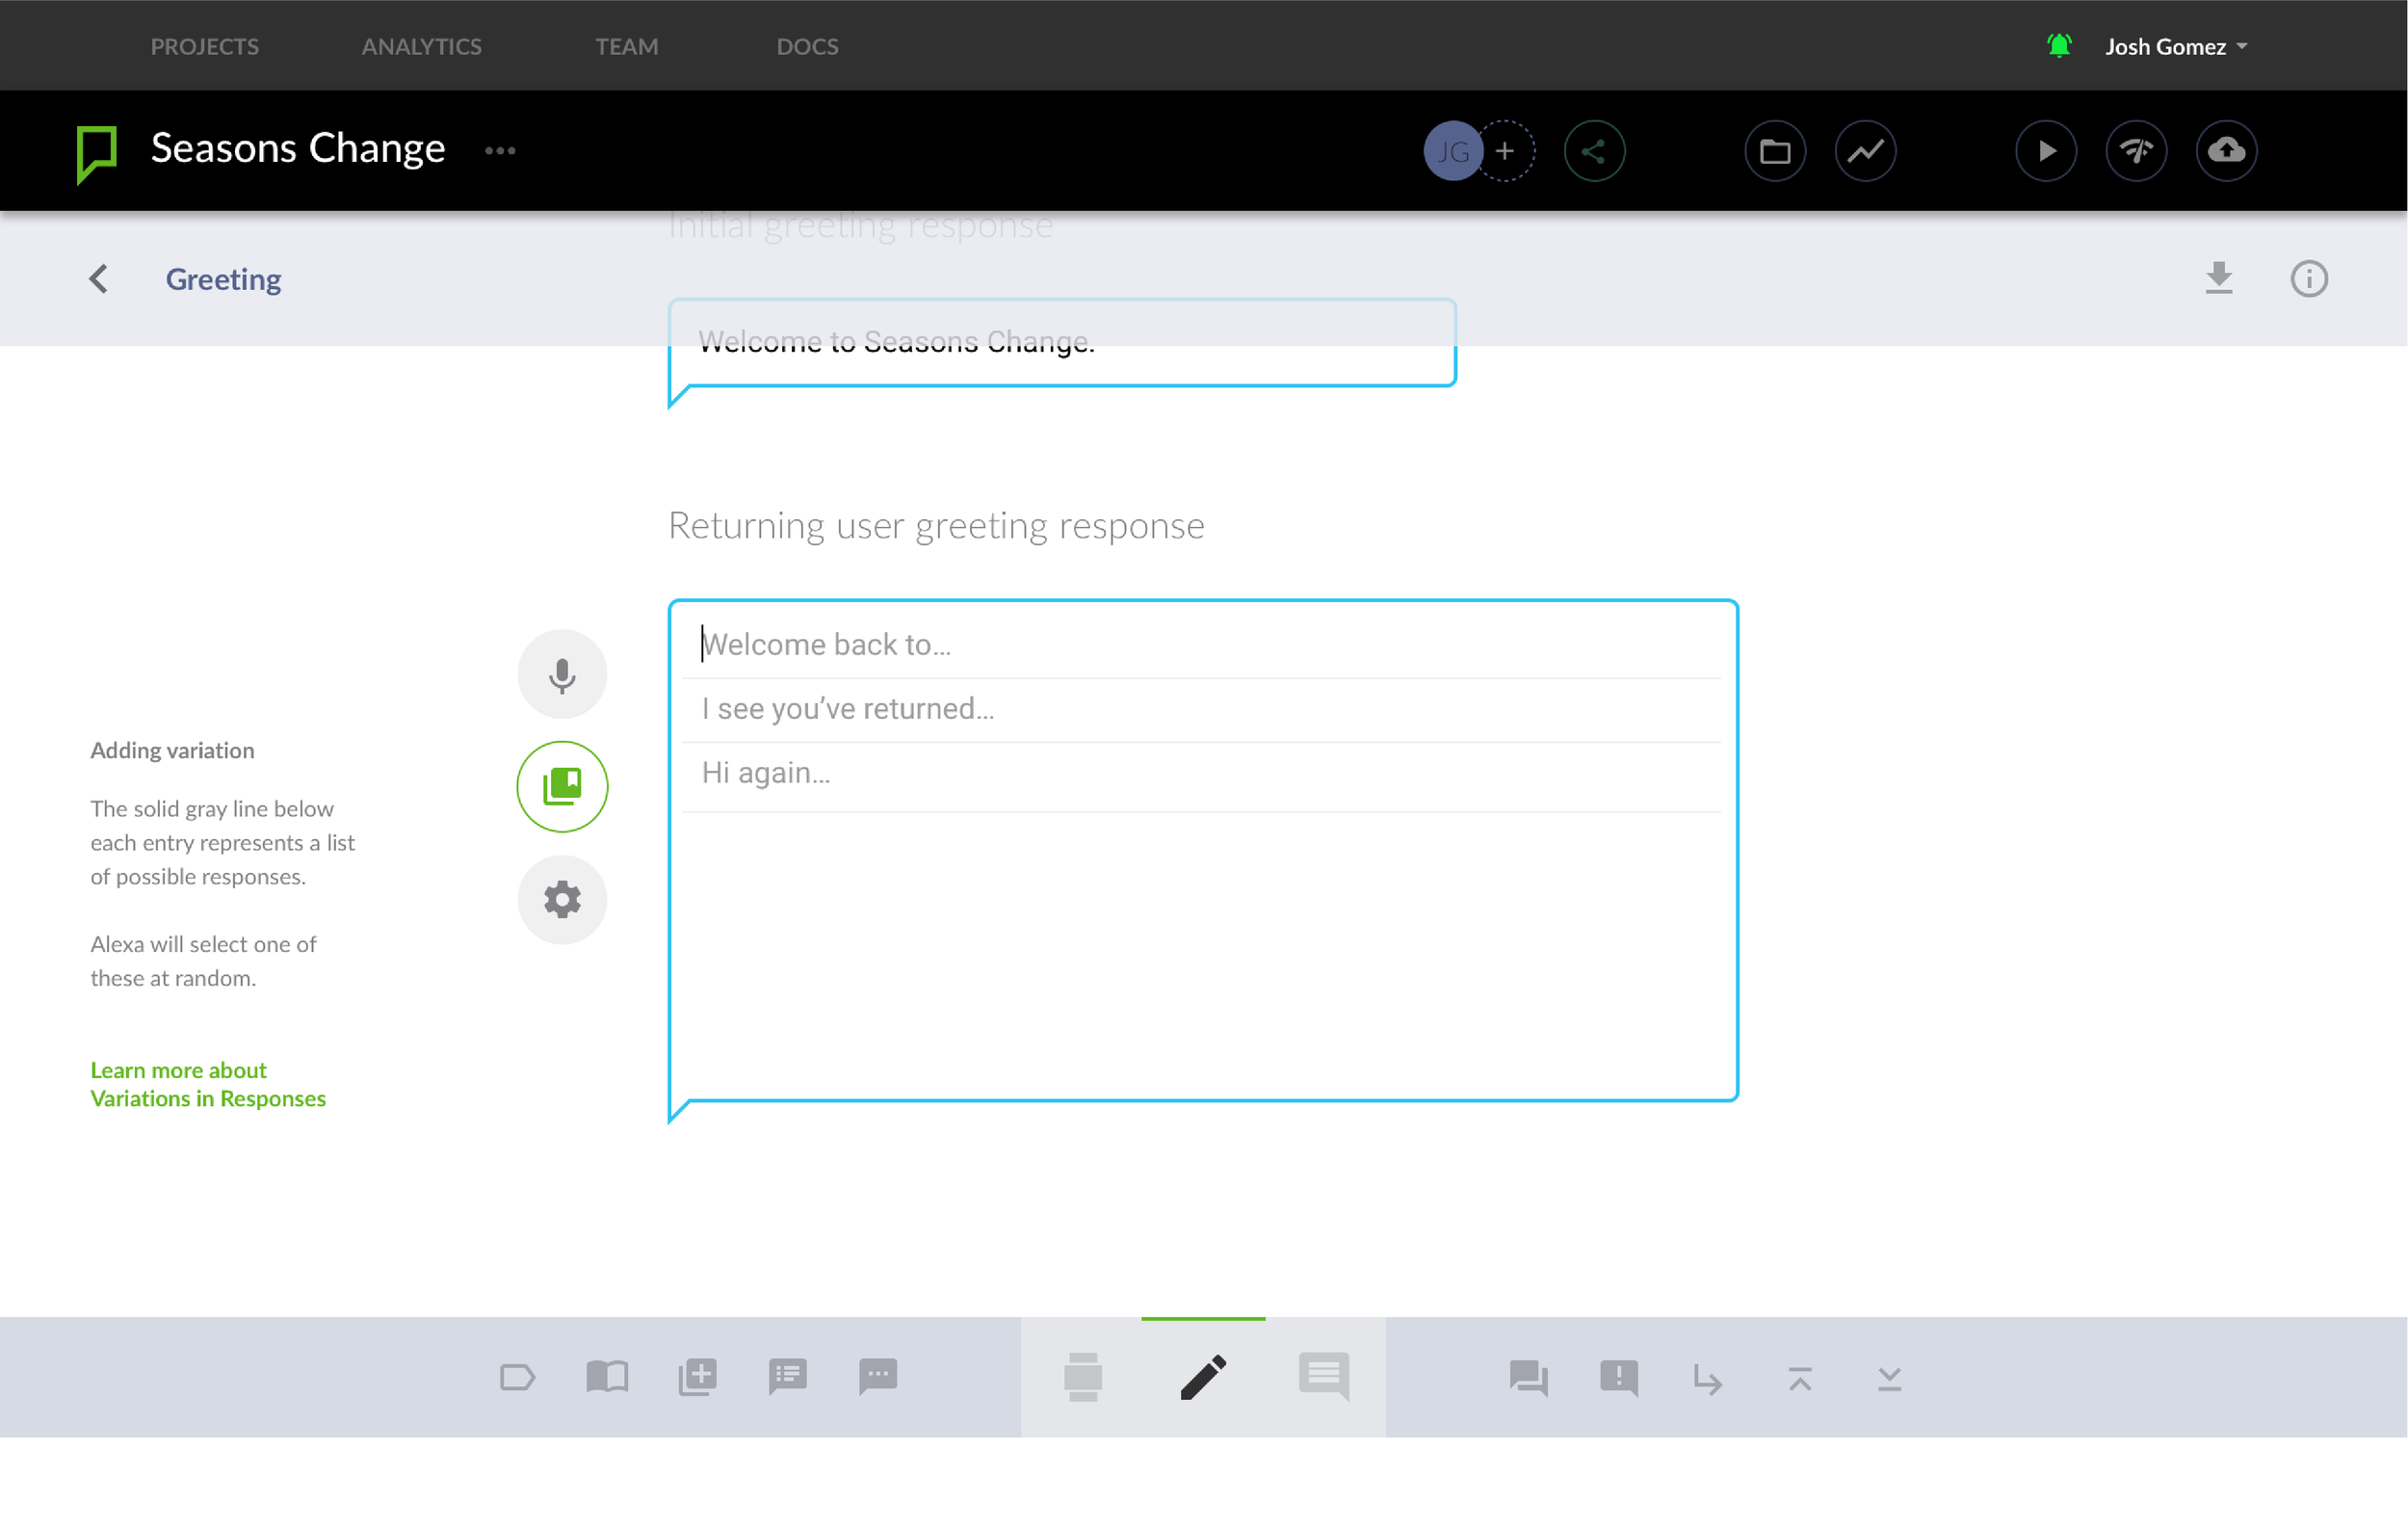Open the ANALYTICS menu item
The image size is (2408, 1531).
point(421,46)
